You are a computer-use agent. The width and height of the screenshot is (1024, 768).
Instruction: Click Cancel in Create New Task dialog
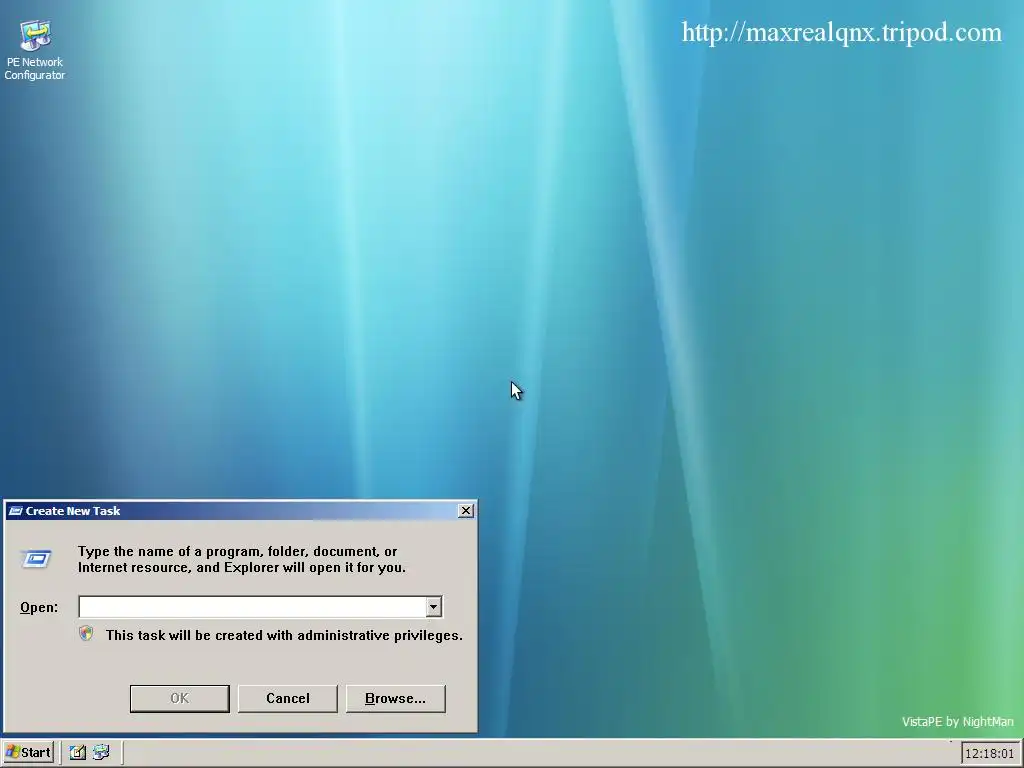pos(287,698)
